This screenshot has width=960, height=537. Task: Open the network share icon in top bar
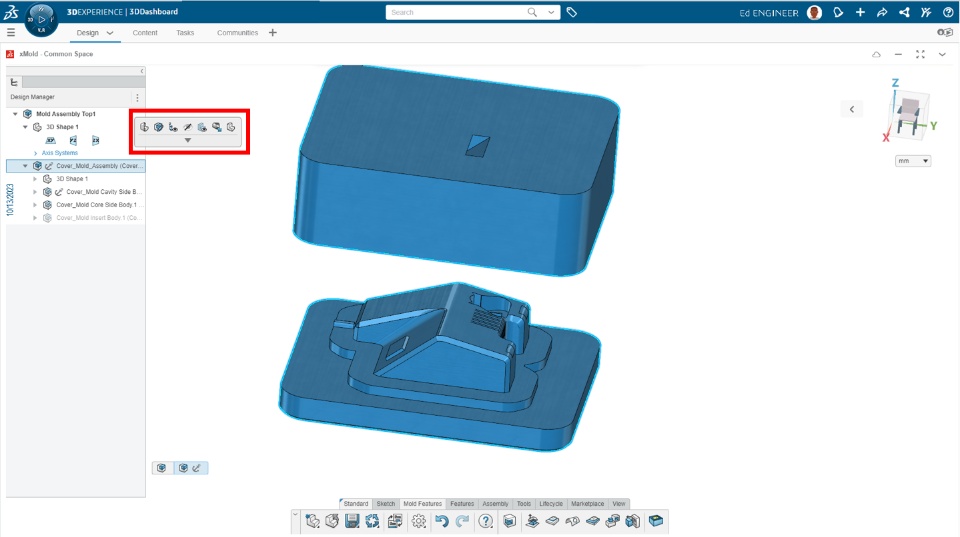point(904,12)
